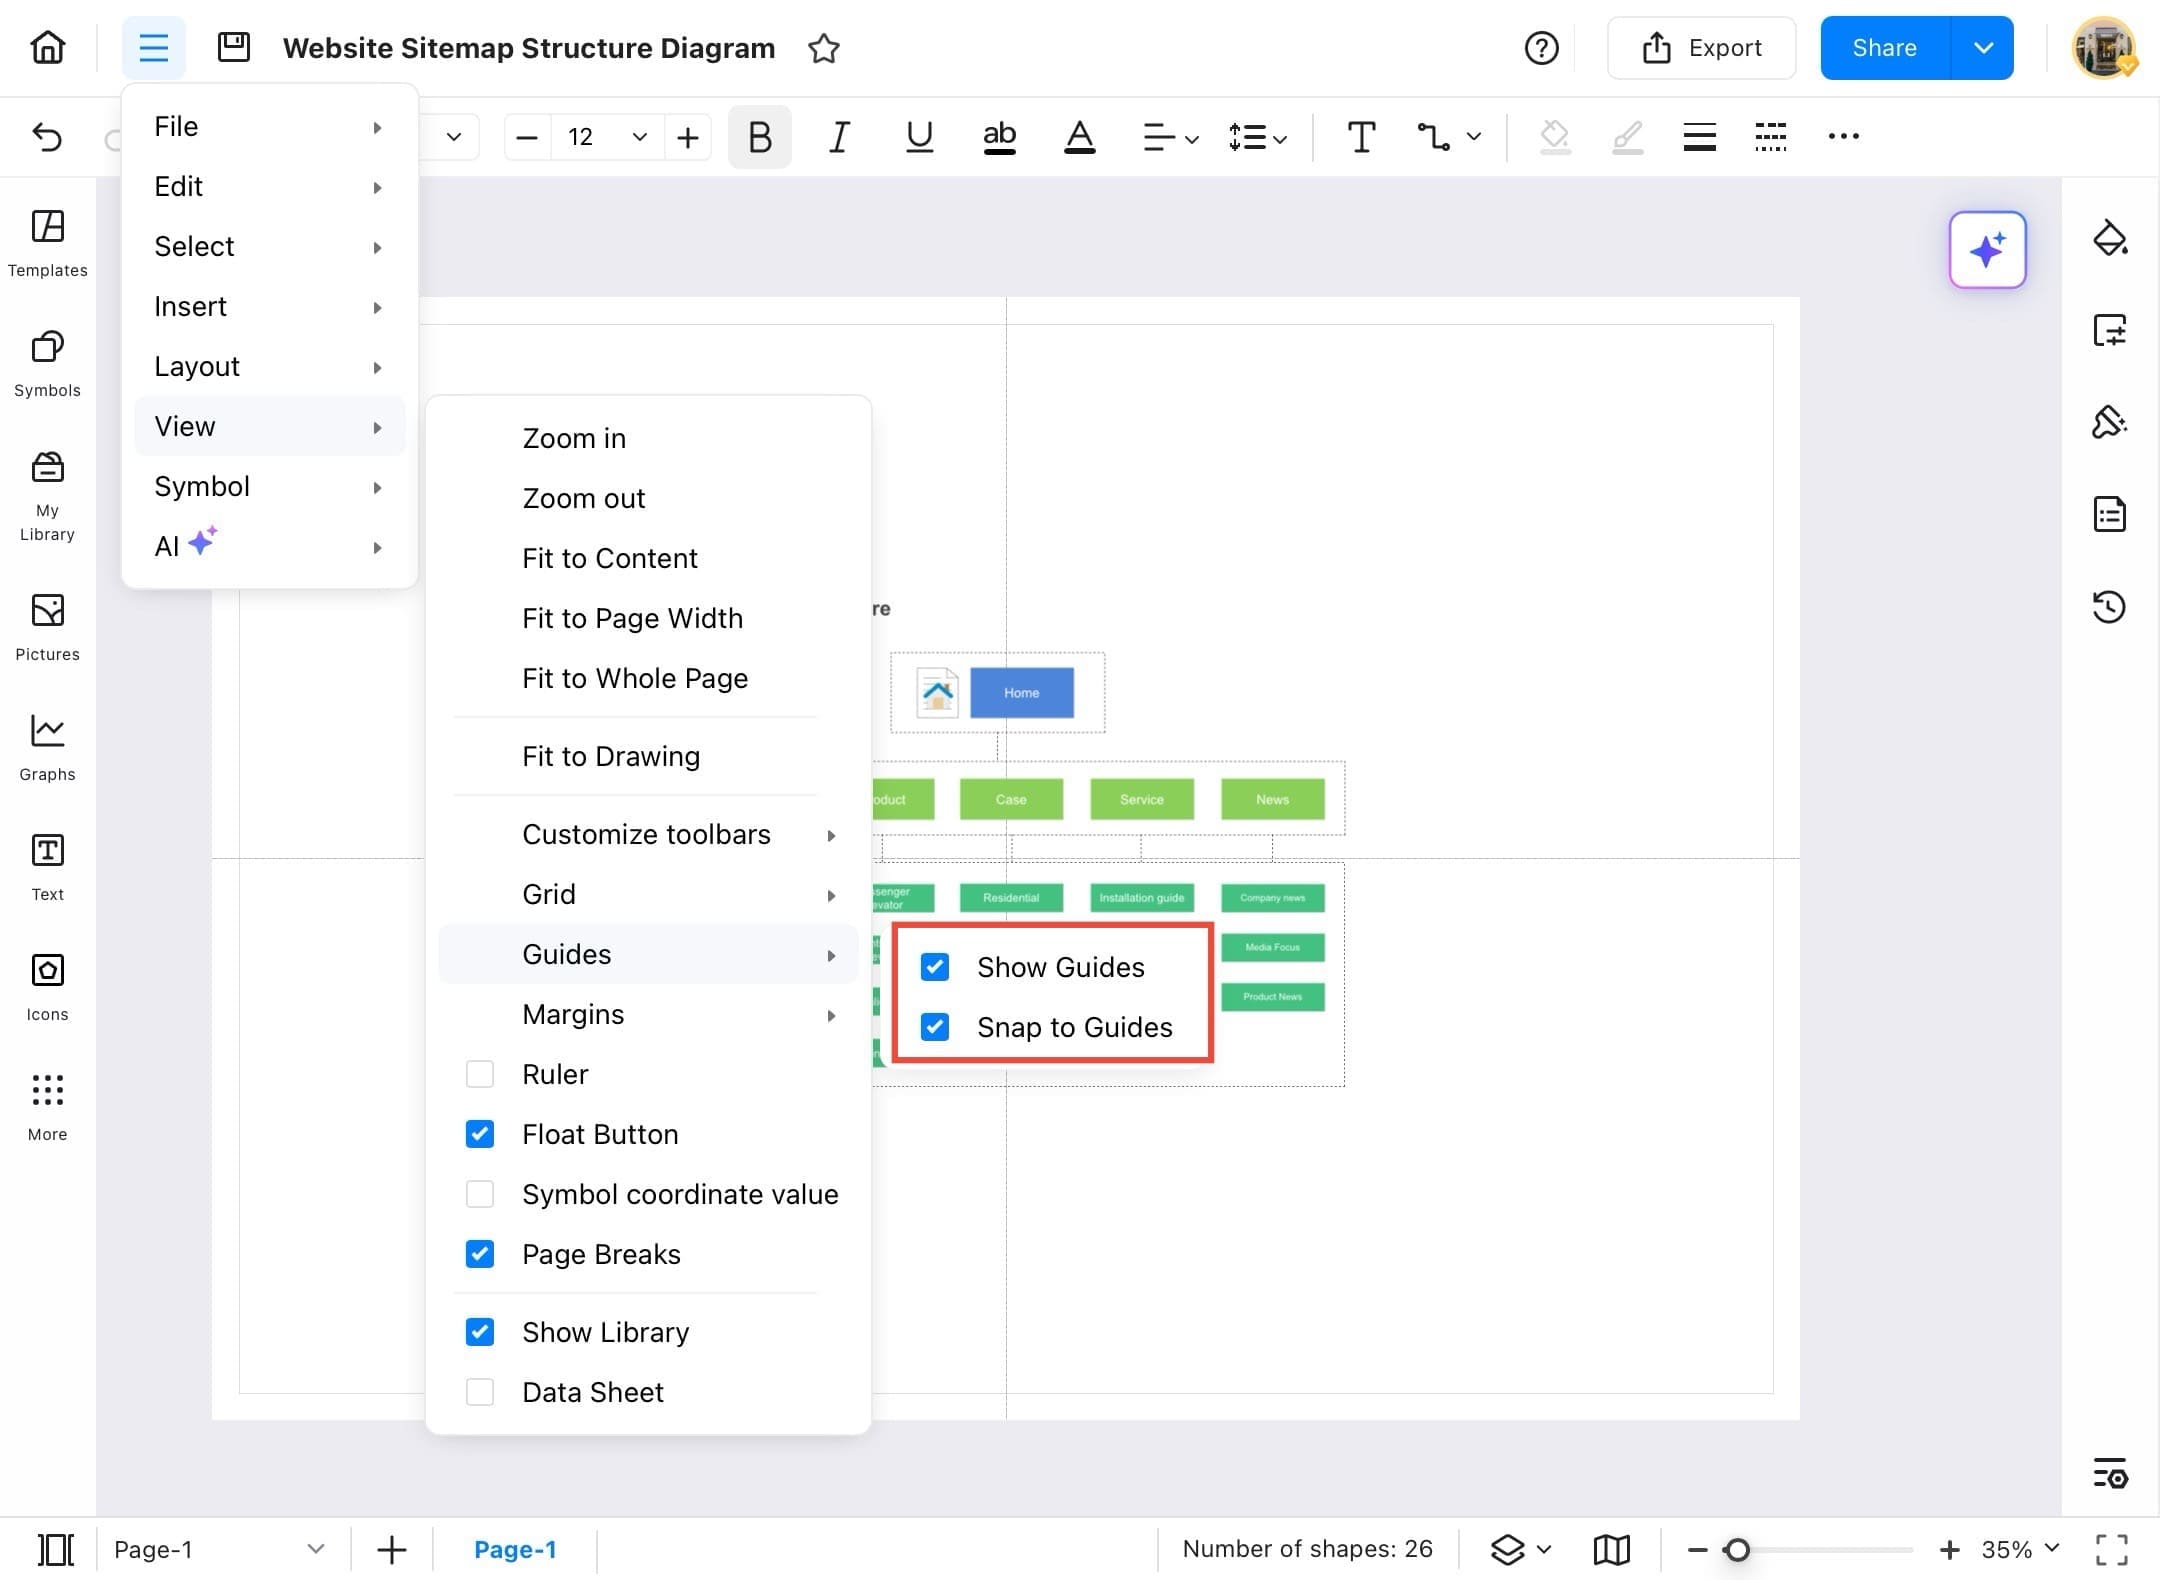
Task: Open the AI assistant floating button
Action: (x=1987, y=250)
